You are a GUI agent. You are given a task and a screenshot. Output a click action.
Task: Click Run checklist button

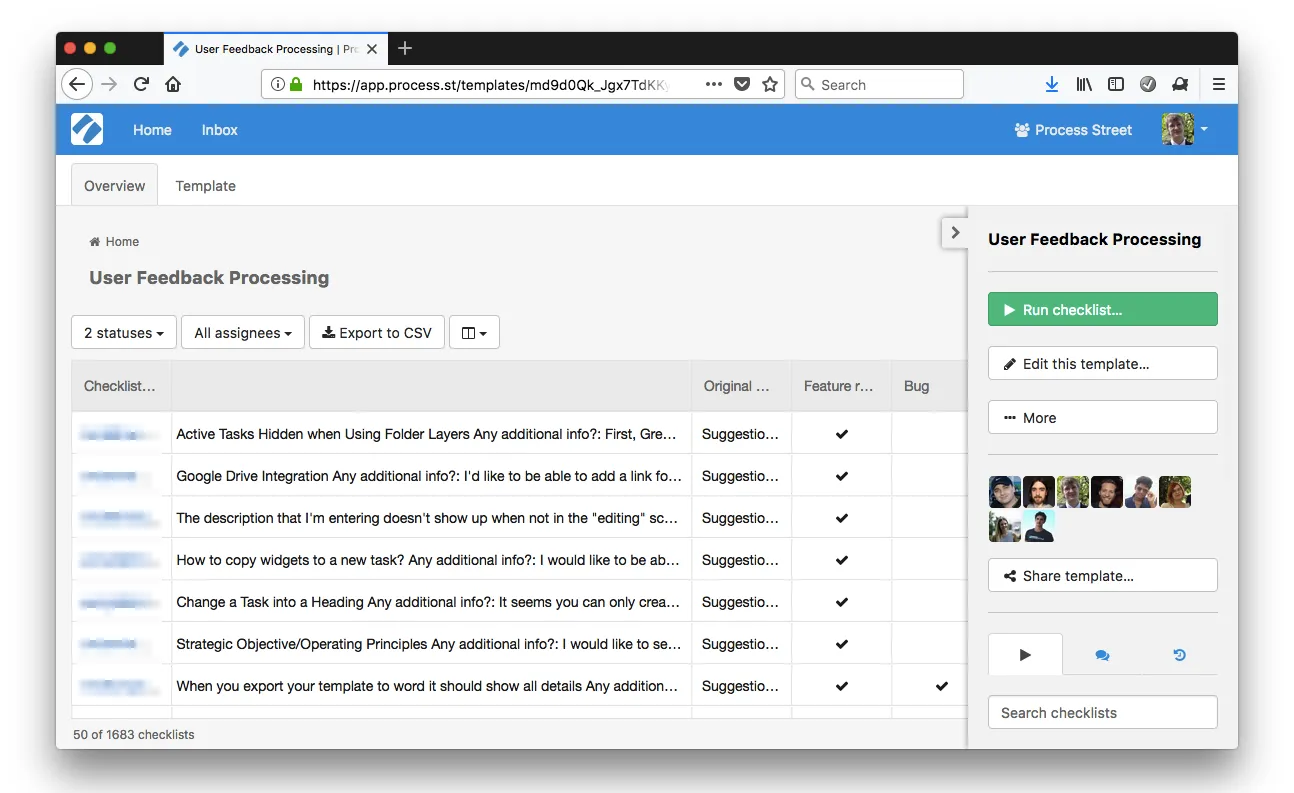pos(1103,310)
